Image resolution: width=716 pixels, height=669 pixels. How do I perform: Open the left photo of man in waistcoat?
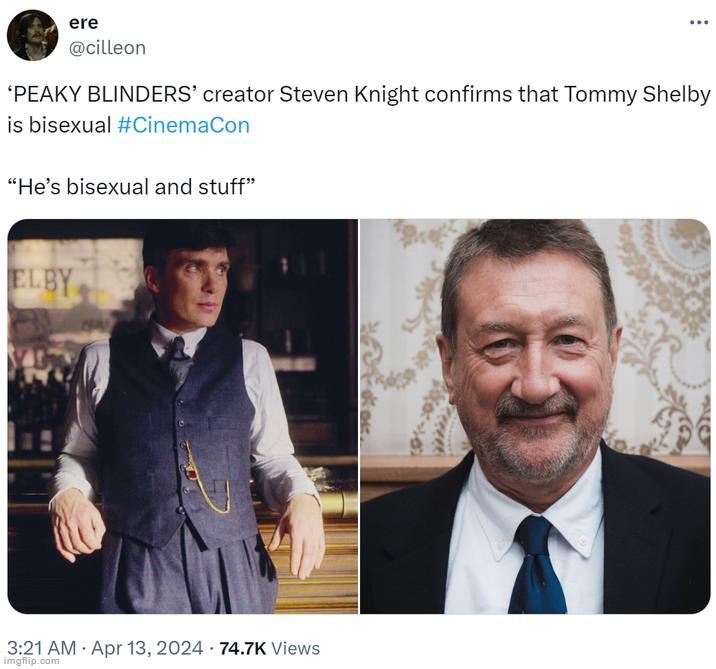tap(183, 416)
